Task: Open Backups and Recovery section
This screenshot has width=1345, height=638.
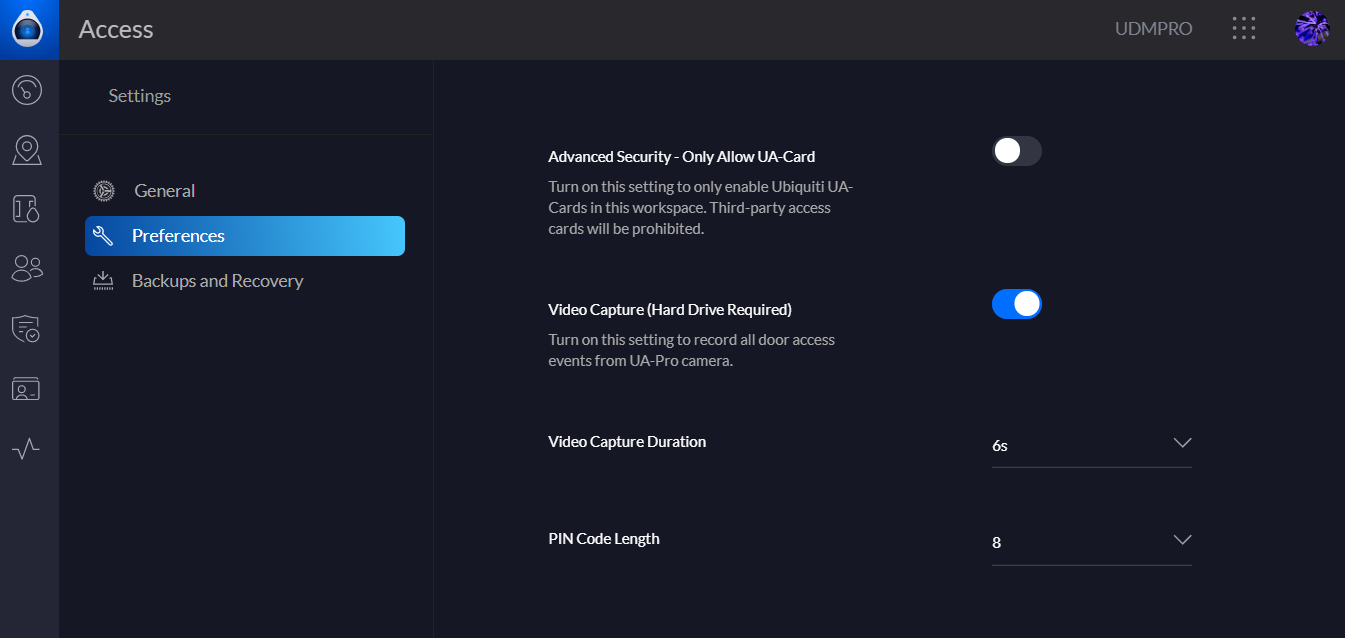Action: (x=217, y=281)
